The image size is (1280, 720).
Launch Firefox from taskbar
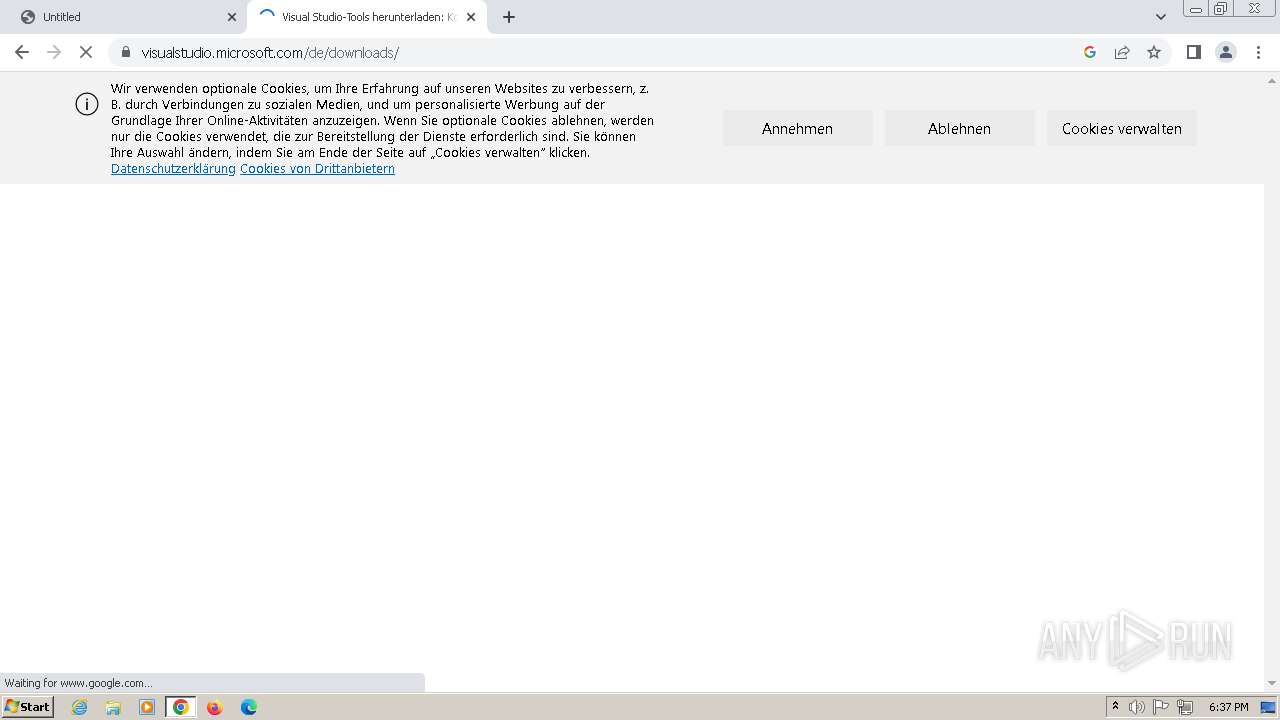pyautogui.click(x=214, y=707)
